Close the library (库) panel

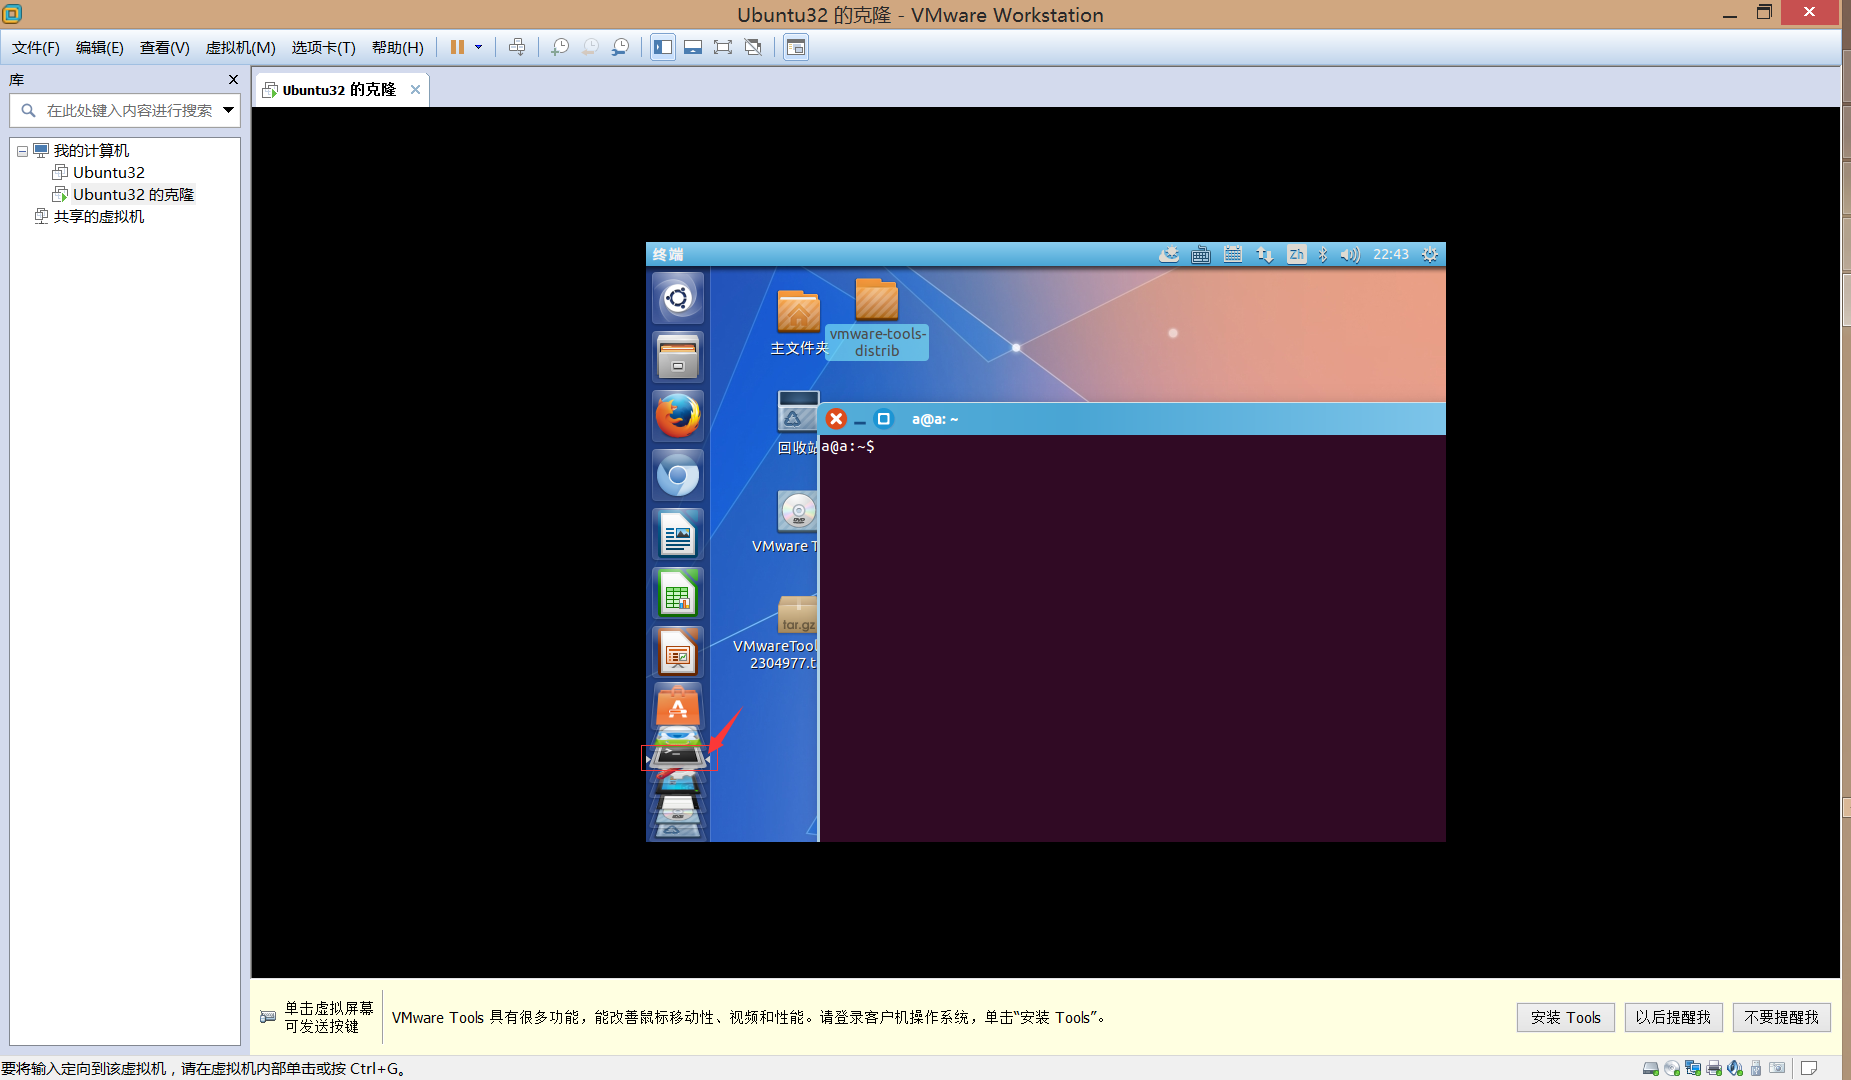coord(233,80)
